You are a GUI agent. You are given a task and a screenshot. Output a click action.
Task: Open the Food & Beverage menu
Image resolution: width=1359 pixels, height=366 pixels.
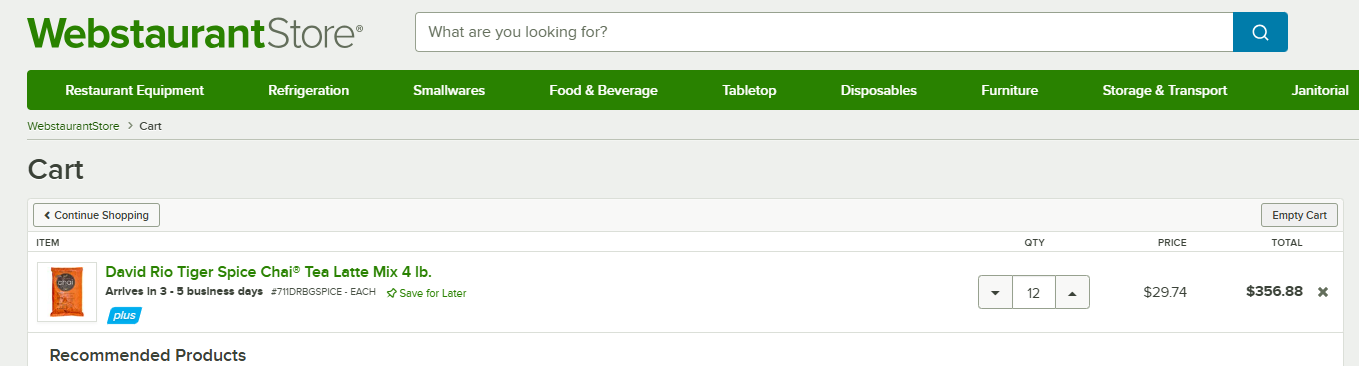click(x=603, y=90)
